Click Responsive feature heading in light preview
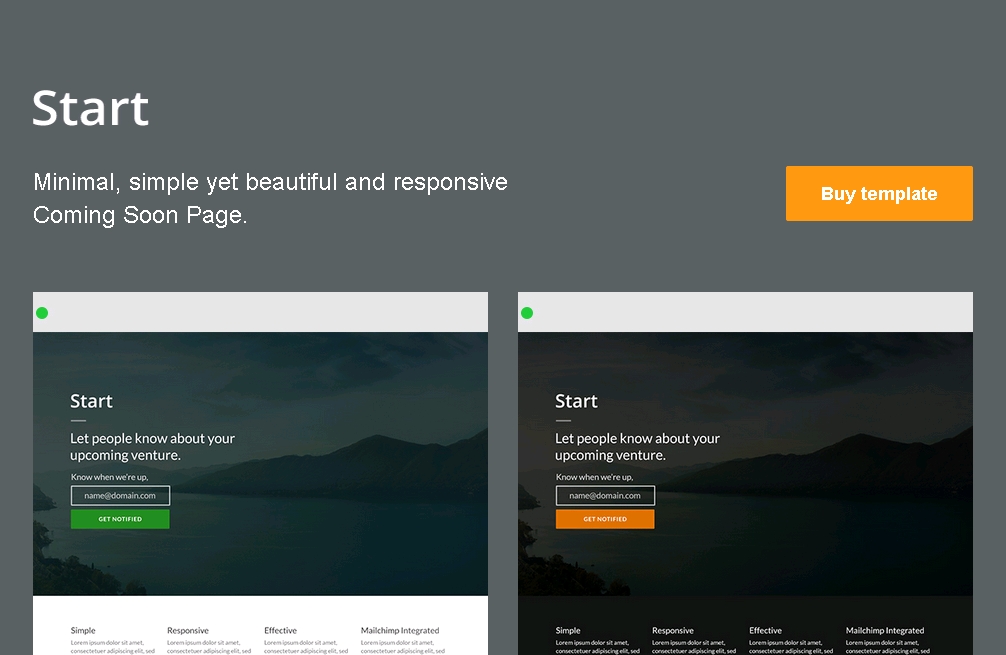Screen dimensions: 1006x655 [188, 630]
